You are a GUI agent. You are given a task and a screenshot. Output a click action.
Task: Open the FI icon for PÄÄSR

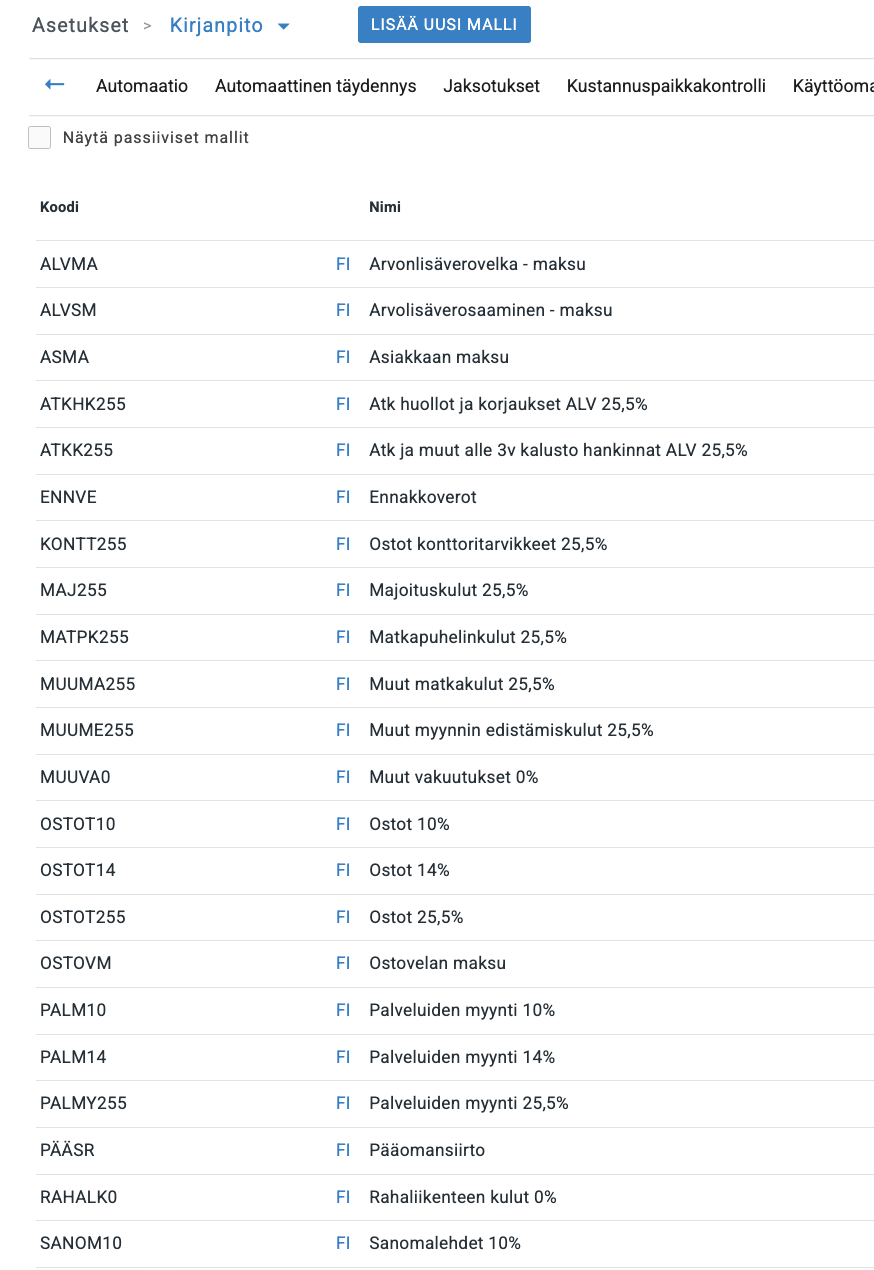(343, 1150)
